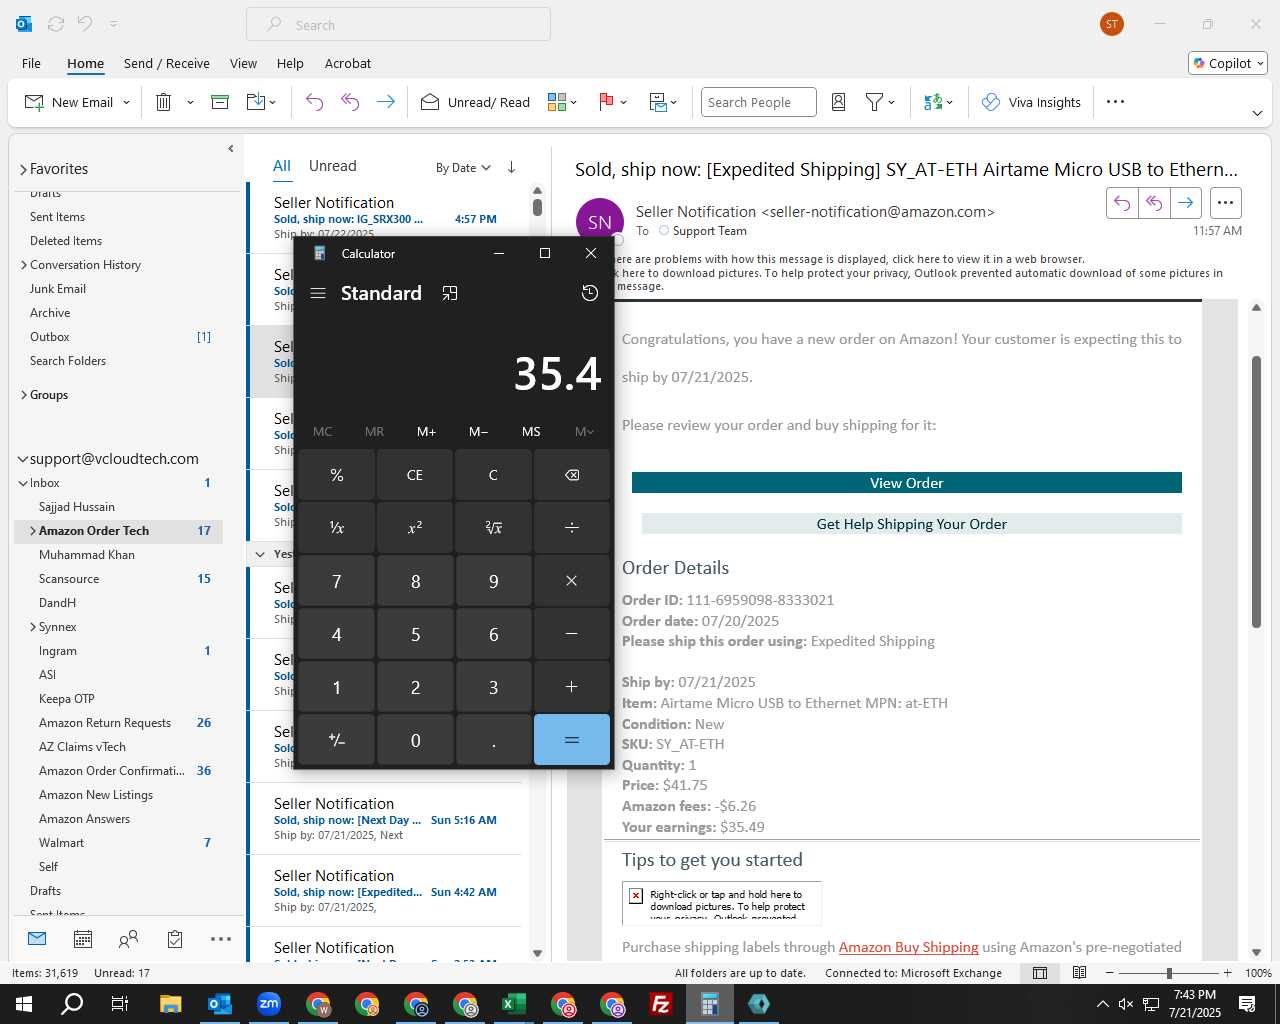Open the Tasks clipboard icon in navigation bar

click(175, 939)
